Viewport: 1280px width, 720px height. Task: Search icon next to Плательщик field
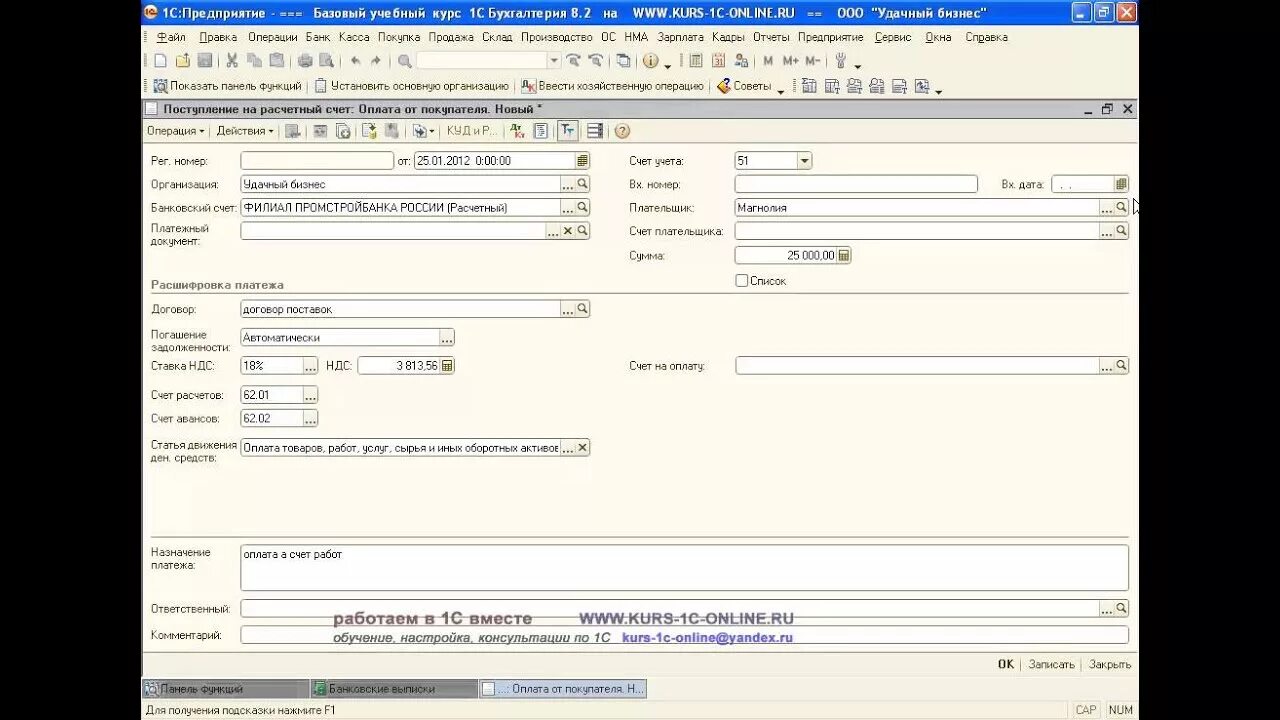point(1121,208)
